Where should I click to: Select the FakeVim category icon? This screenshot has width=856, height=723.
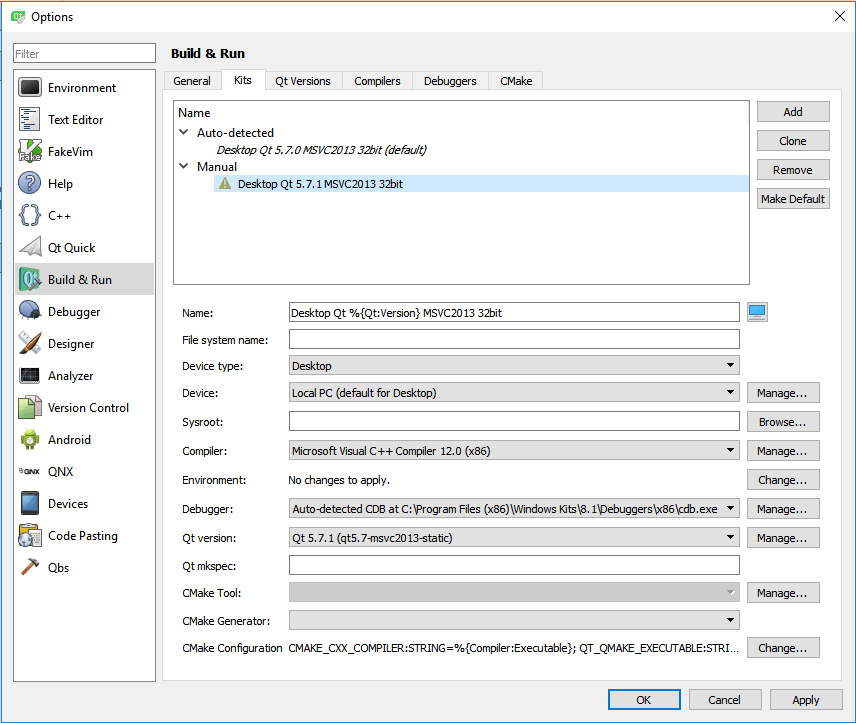(30, 152)
